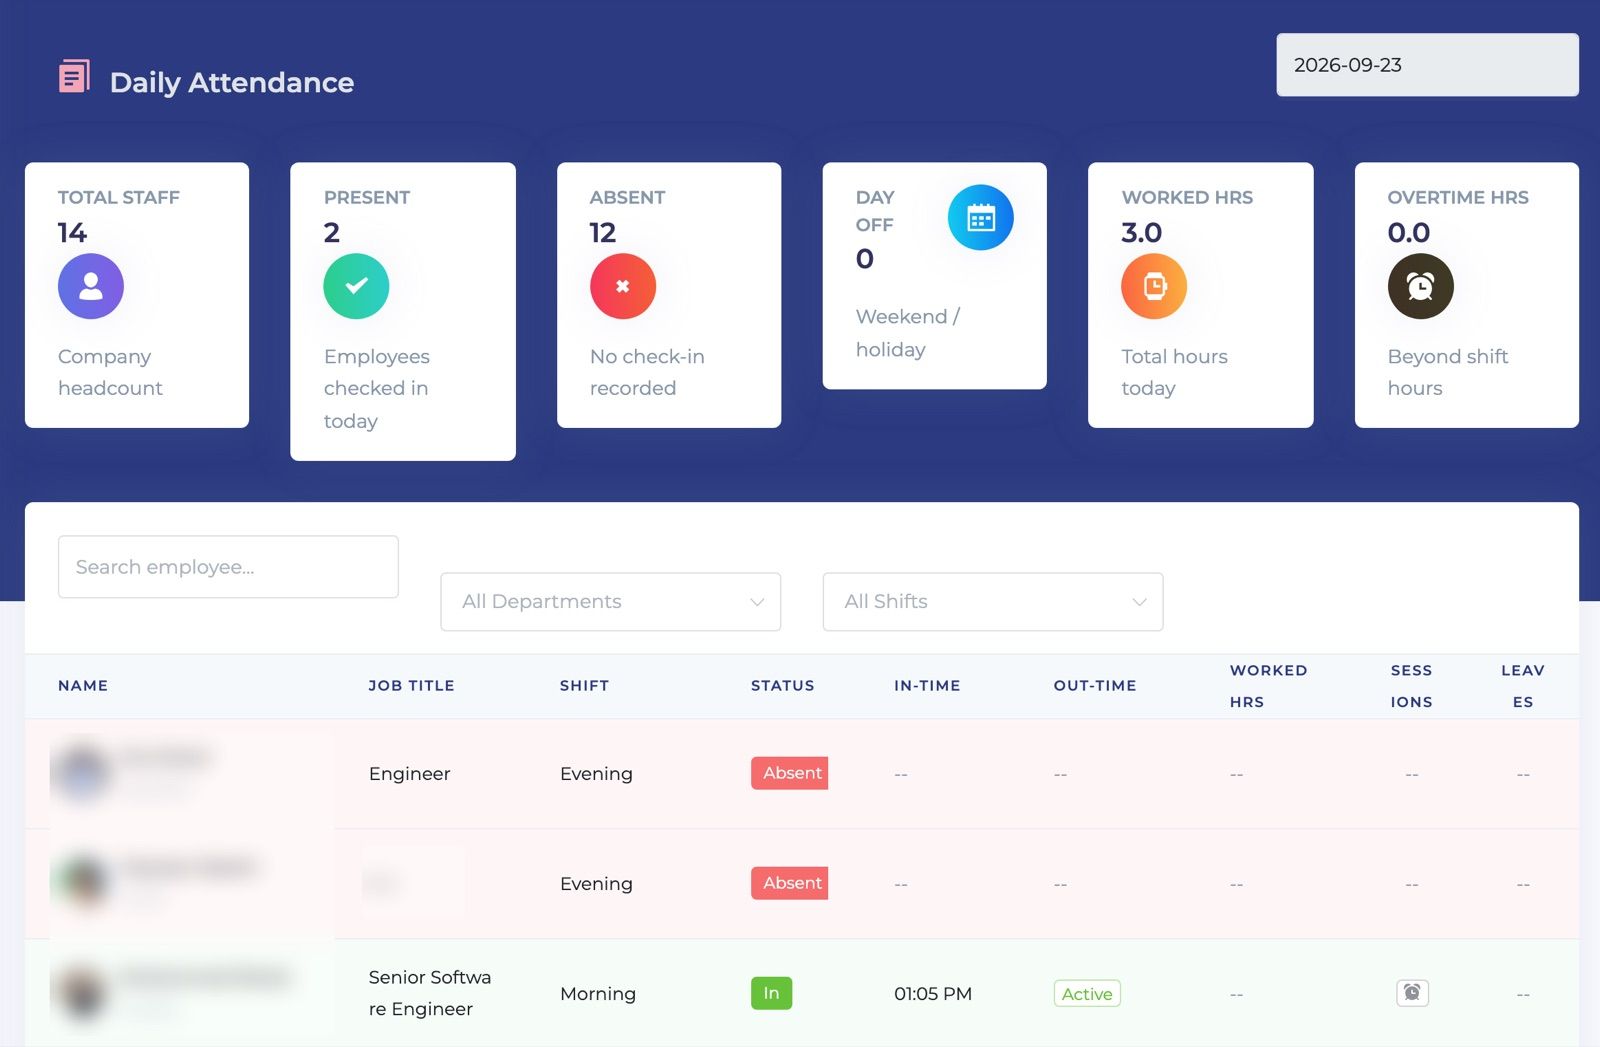Click the Absent red cross icon

coord(623,286)
